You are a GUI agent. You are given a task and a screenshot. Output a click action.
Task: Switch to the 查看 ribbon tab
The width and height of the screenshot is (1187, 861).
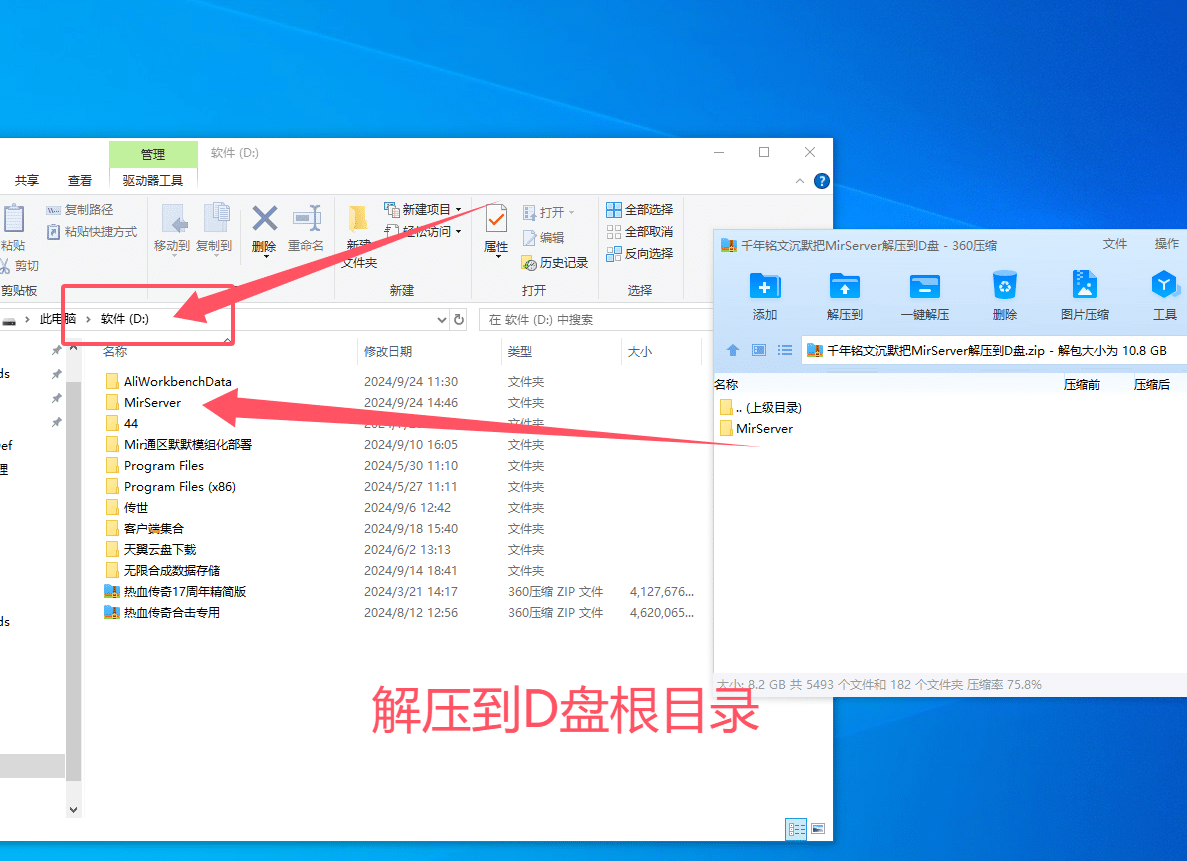tap(80, 181)
